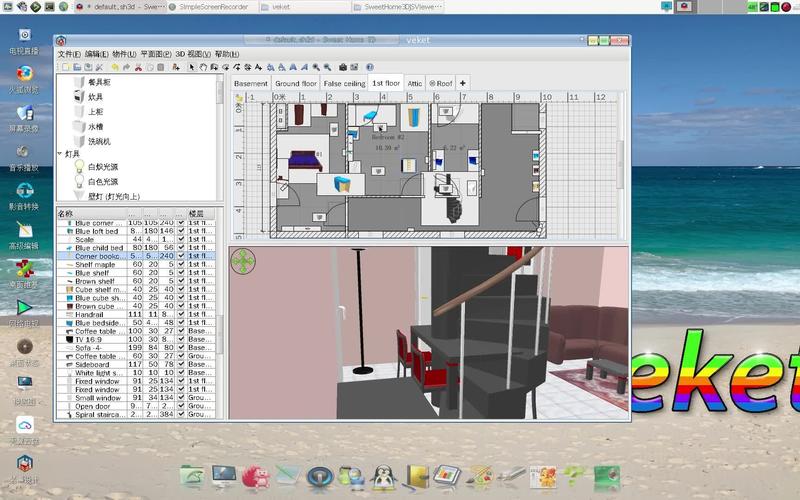Toggle visibility checkbox for Handrail row
Viewport: 800px width, 500px height.
pyautogui.click(x=181, y=314)
